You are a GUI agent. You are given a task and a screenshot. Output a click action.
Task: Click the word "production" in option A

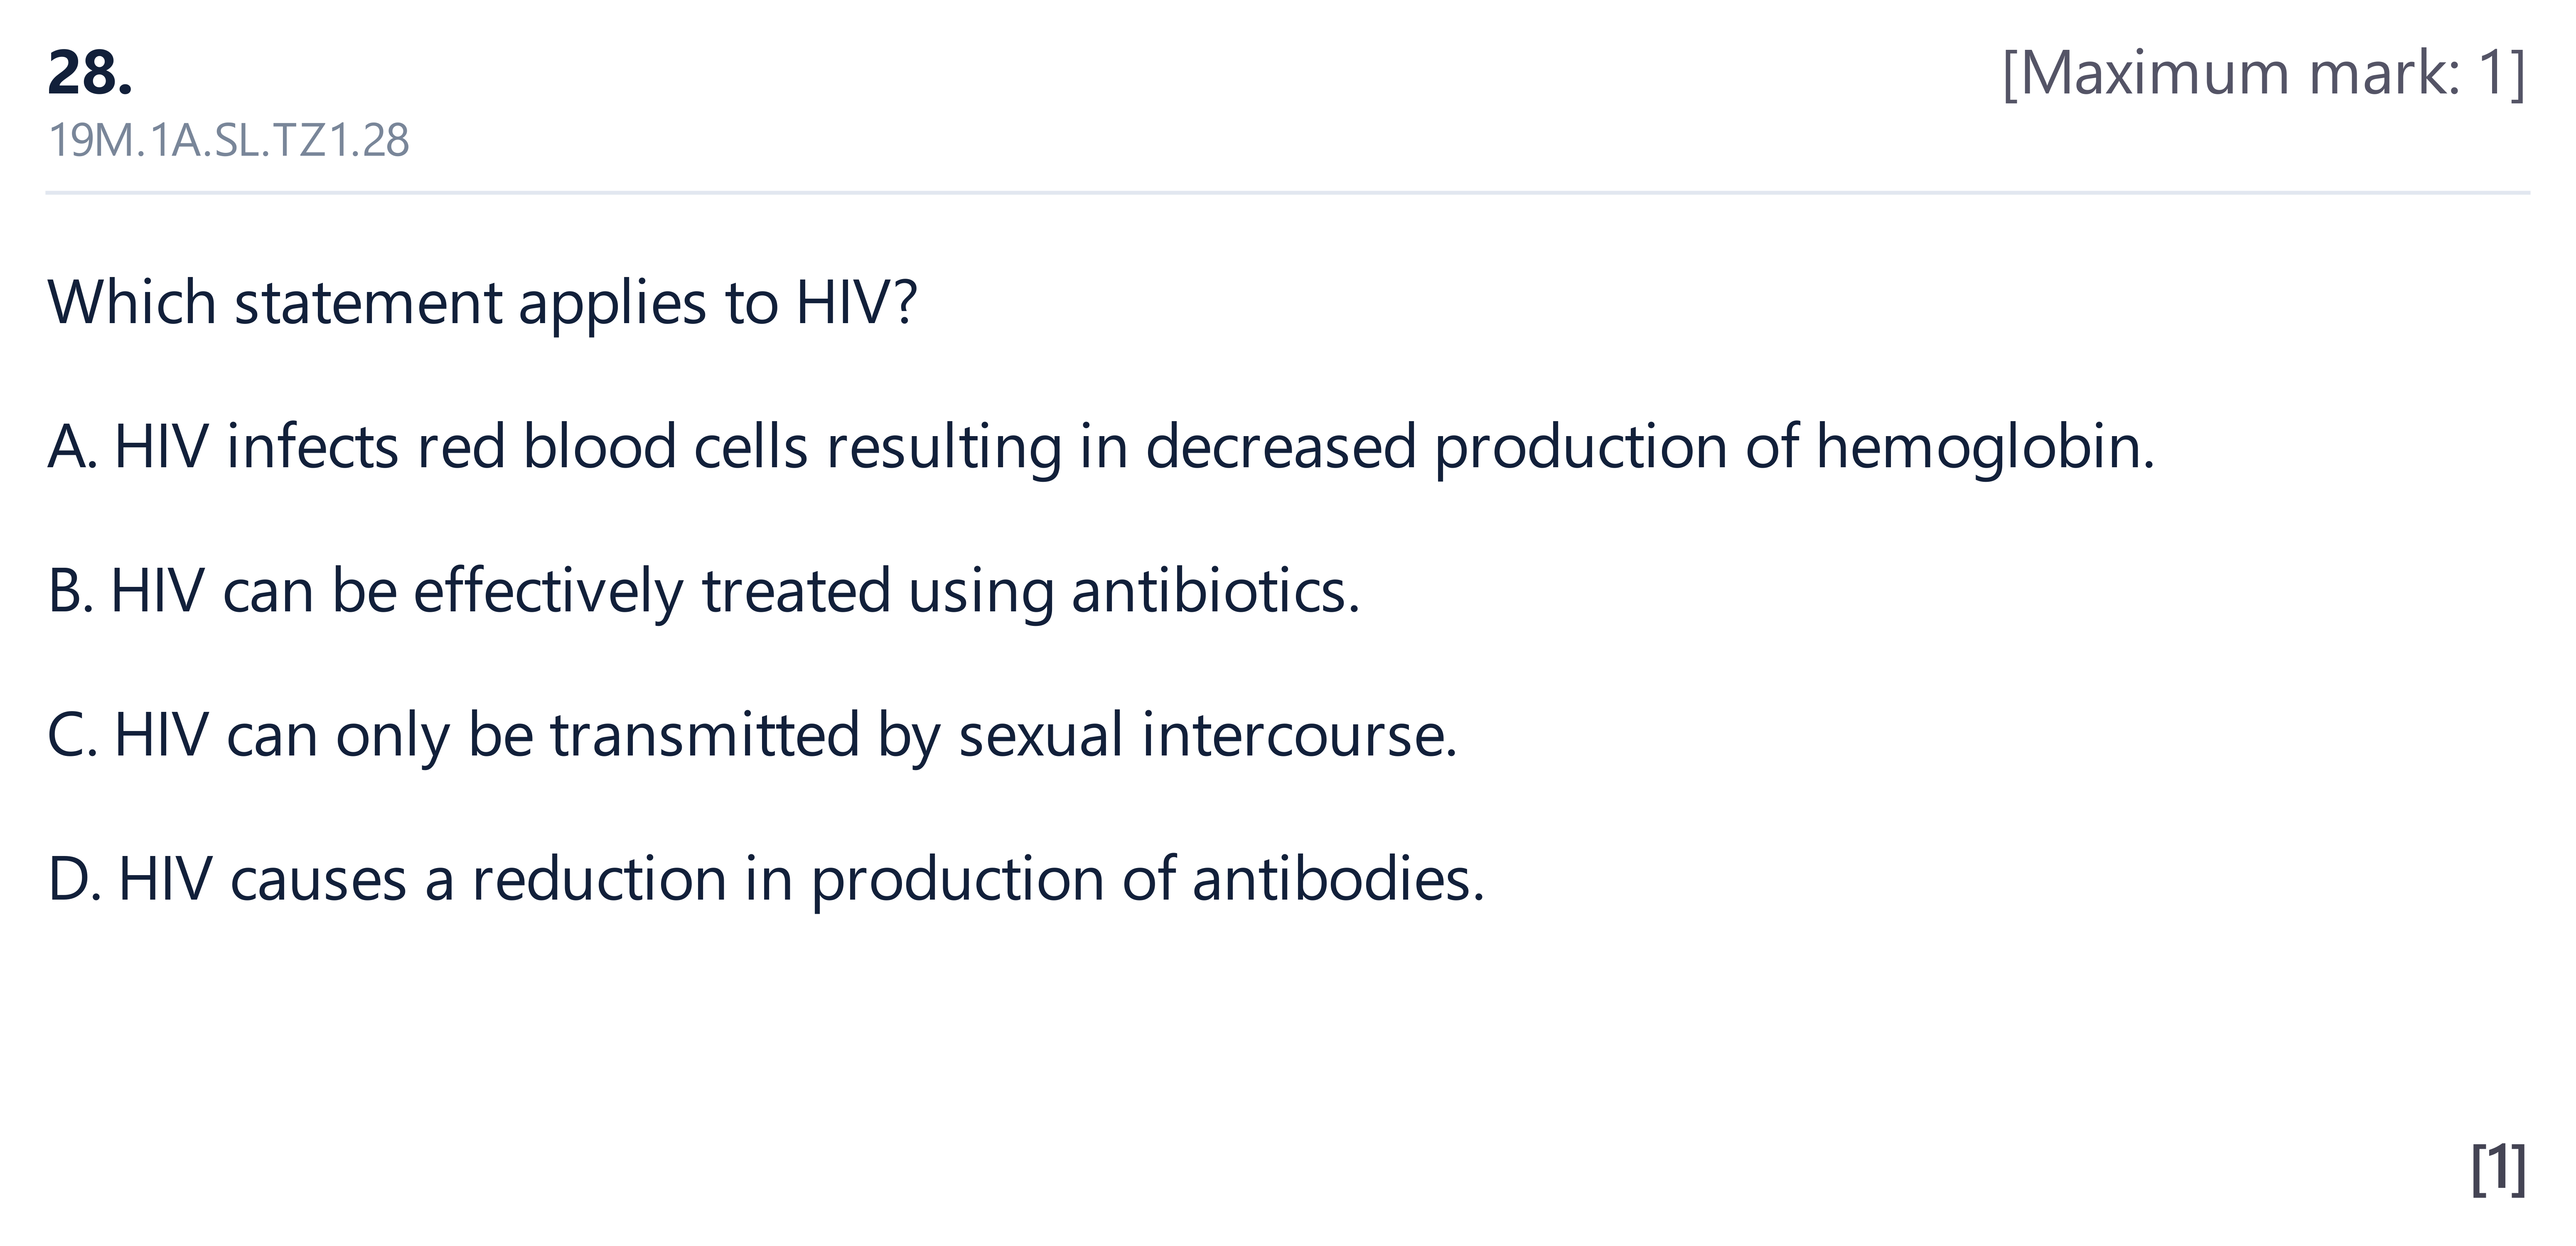coord(1581,447)
